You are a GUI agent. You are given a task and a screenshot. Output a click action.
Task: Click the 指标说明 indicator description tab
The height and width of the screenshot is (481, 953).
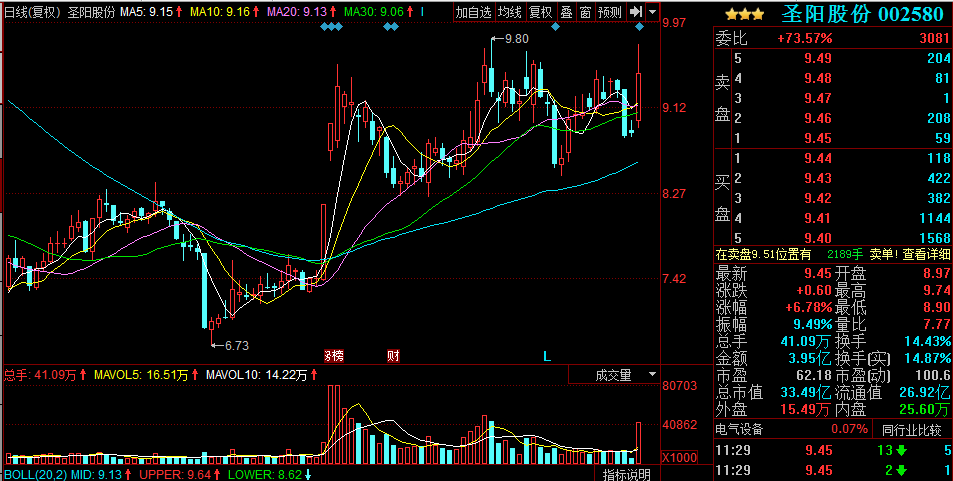click(x=626, y=474)
